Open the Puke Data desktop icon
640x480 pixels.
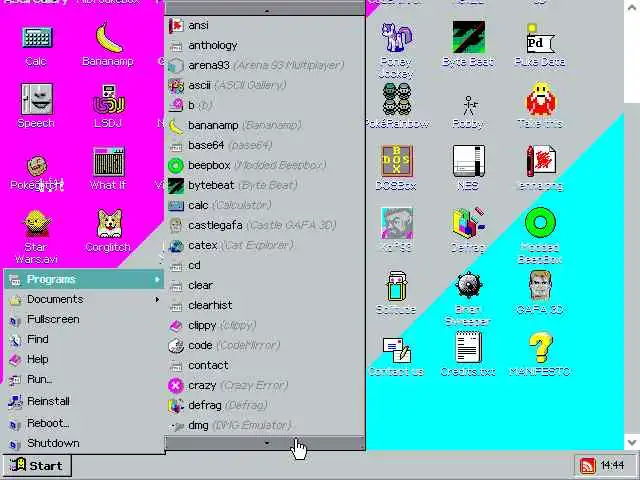tap(540, 44)
